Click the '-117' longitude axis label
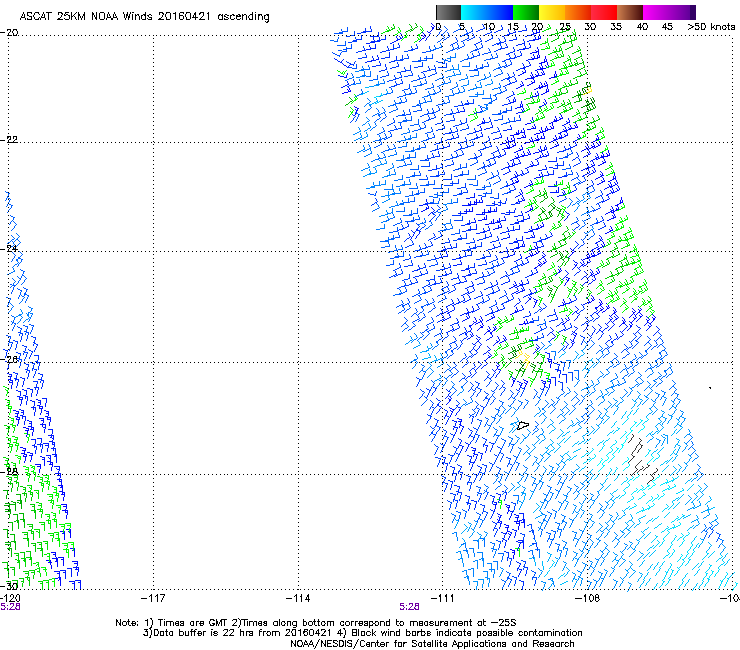 [153, 598]
